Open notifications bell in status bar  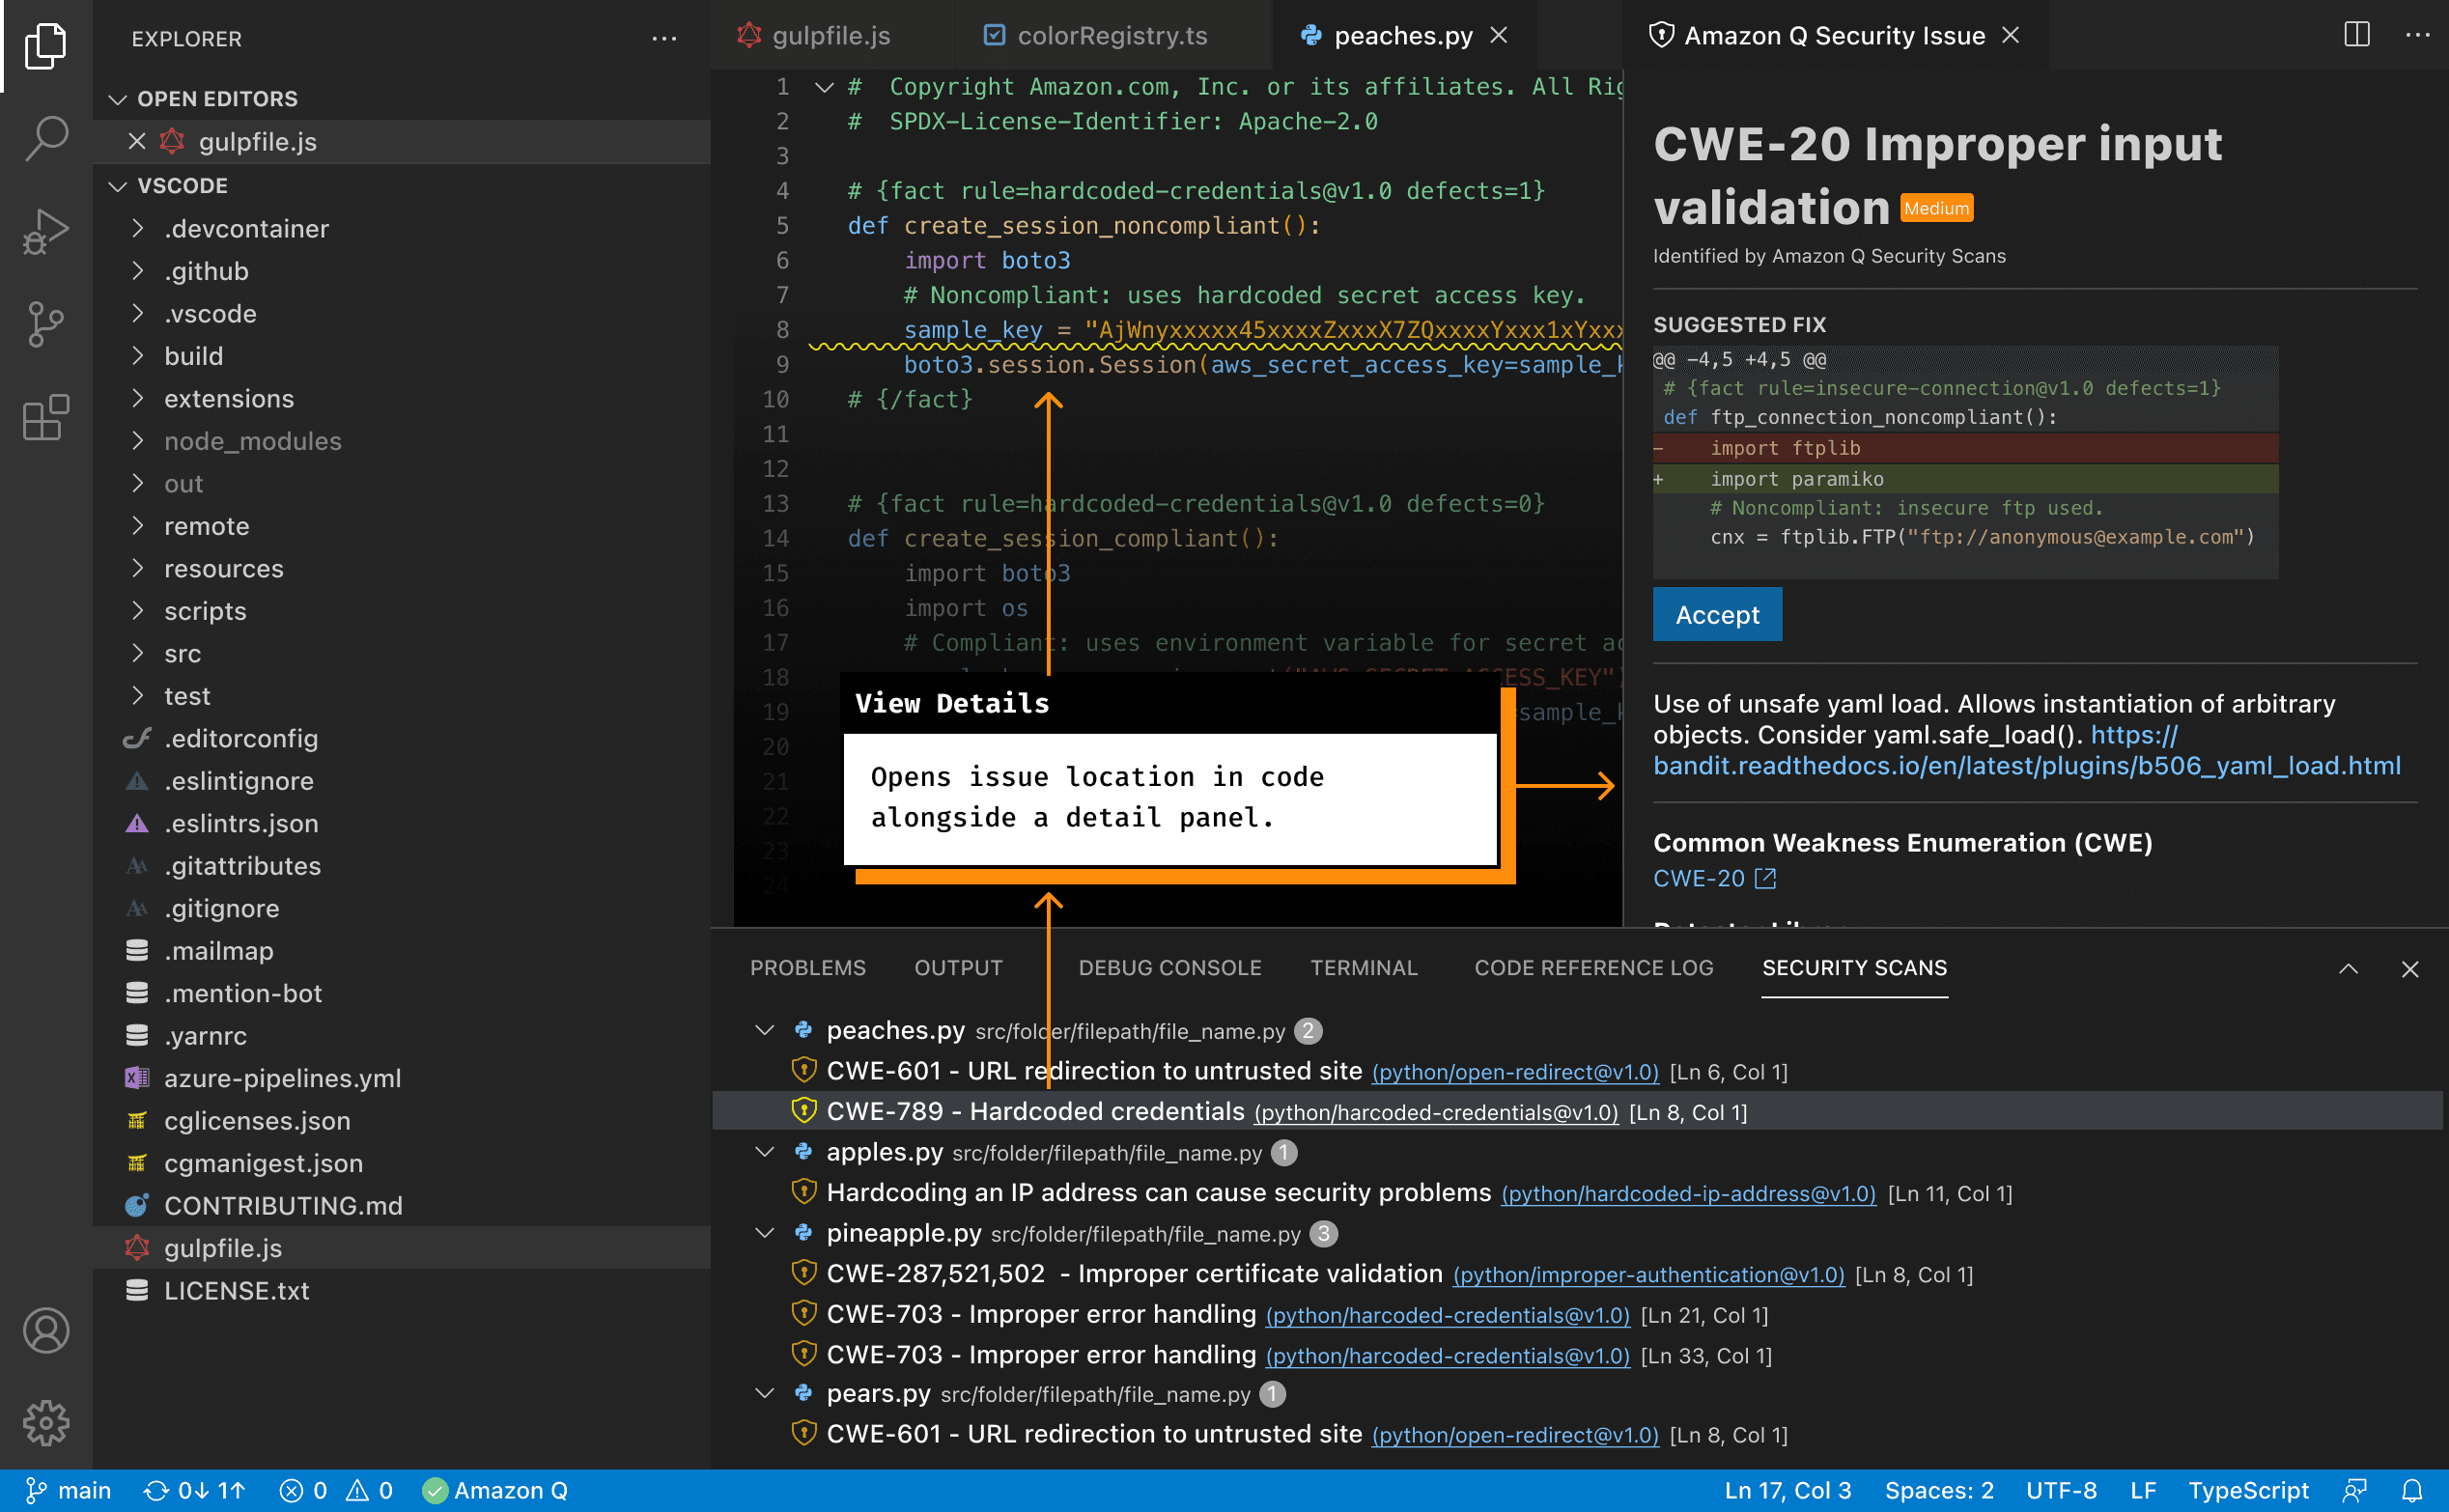[x=2412, y=1490]
